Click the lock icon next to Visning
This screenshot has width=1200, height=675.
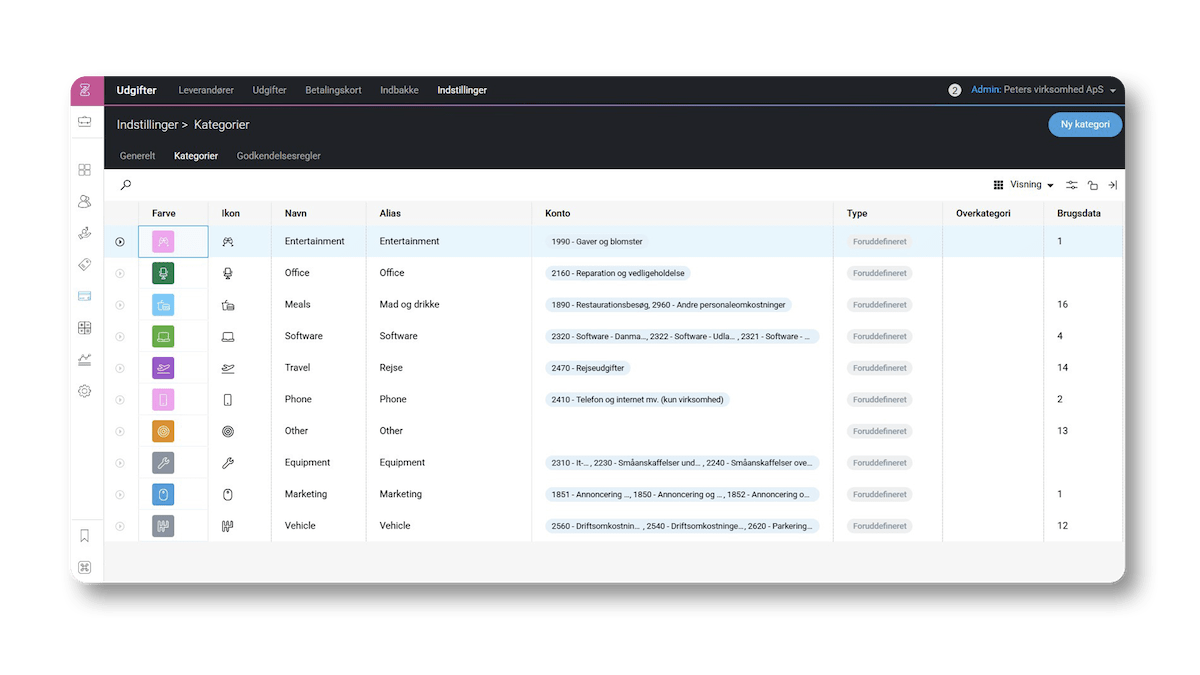1092,185
